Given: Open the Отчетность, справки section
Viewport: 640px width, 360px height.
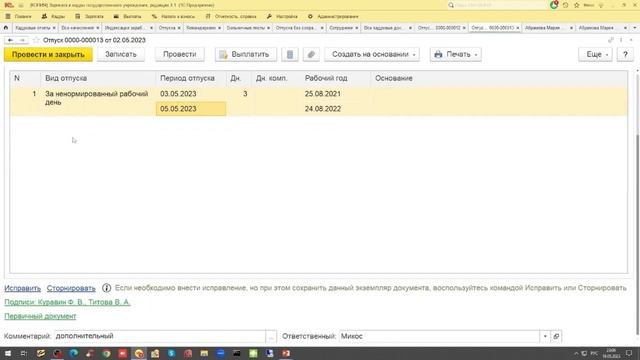Looking at the screenshot, I should pyautogui.click(x=231, y=16).
